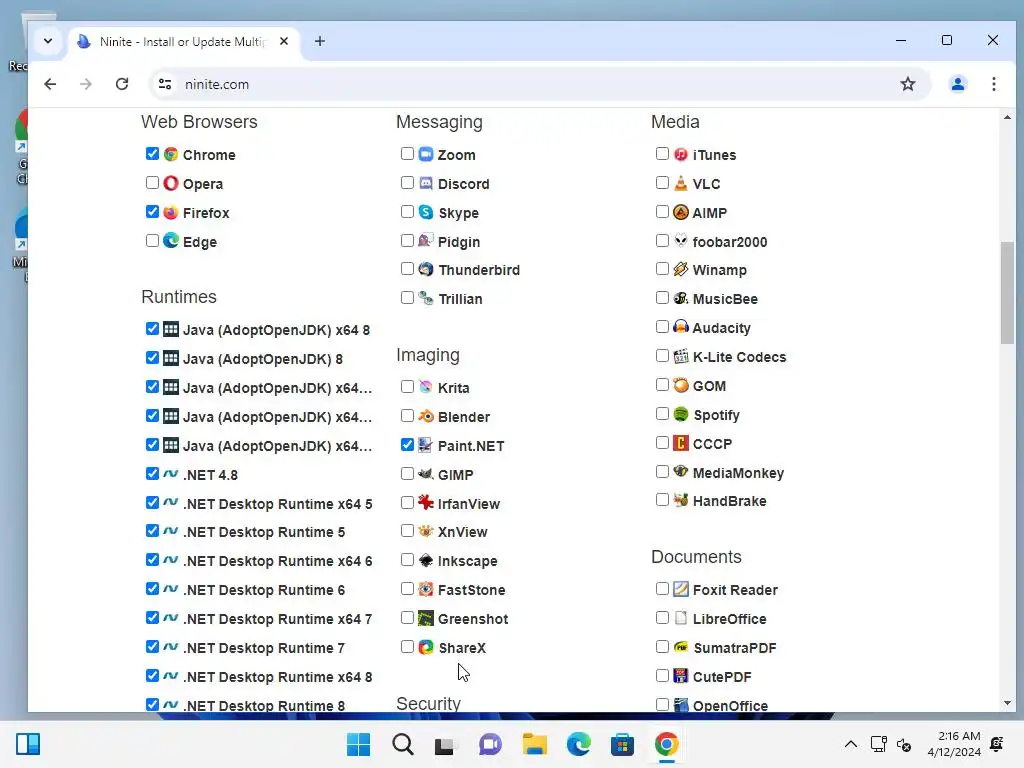Click the Audacity headphones icon

[680, 327]
